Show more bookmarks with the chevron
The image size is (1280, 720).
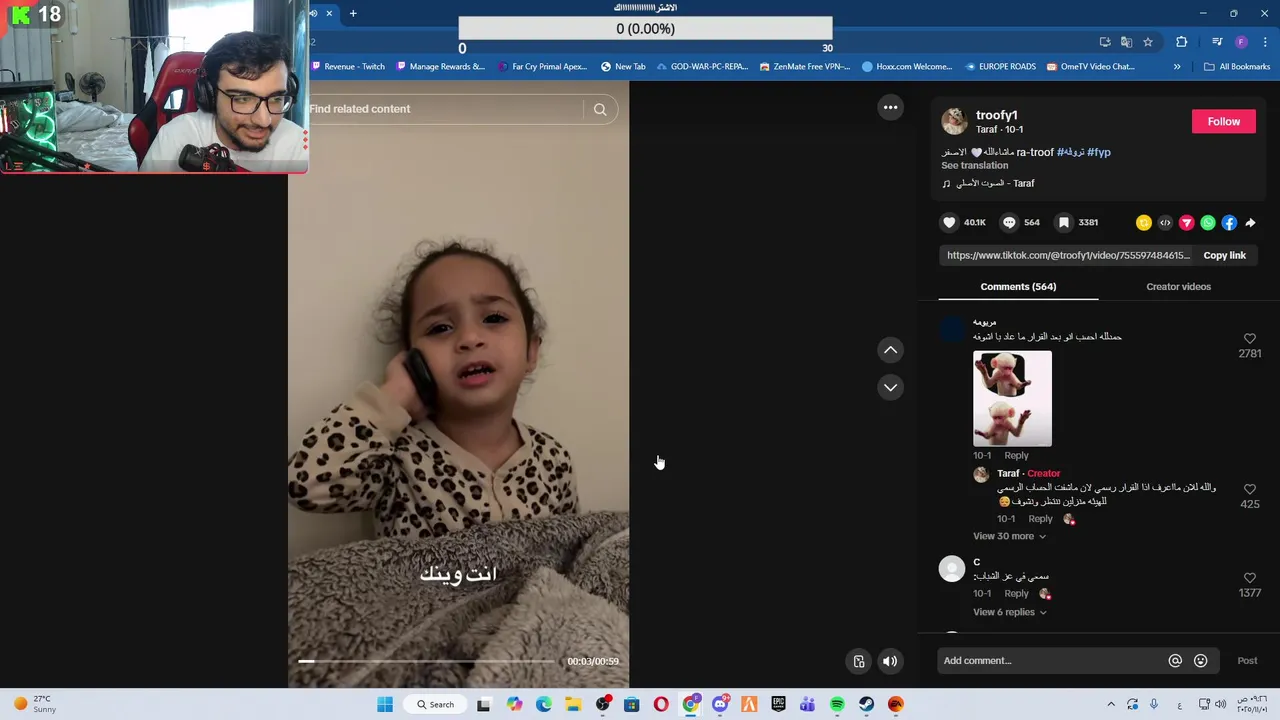1177,67
